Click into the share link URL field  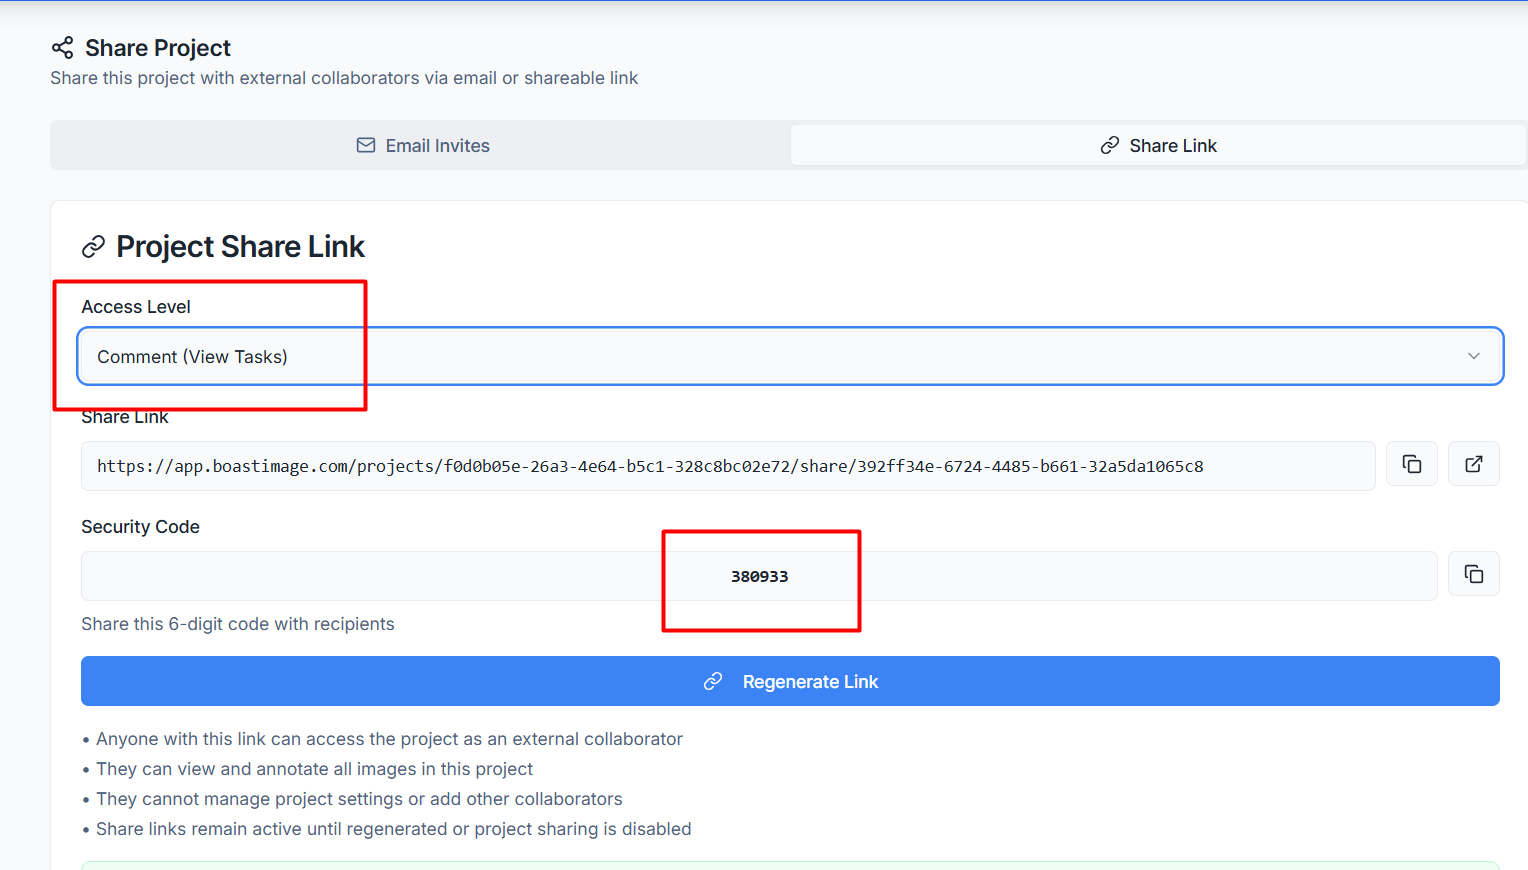(x=727, y=466)
